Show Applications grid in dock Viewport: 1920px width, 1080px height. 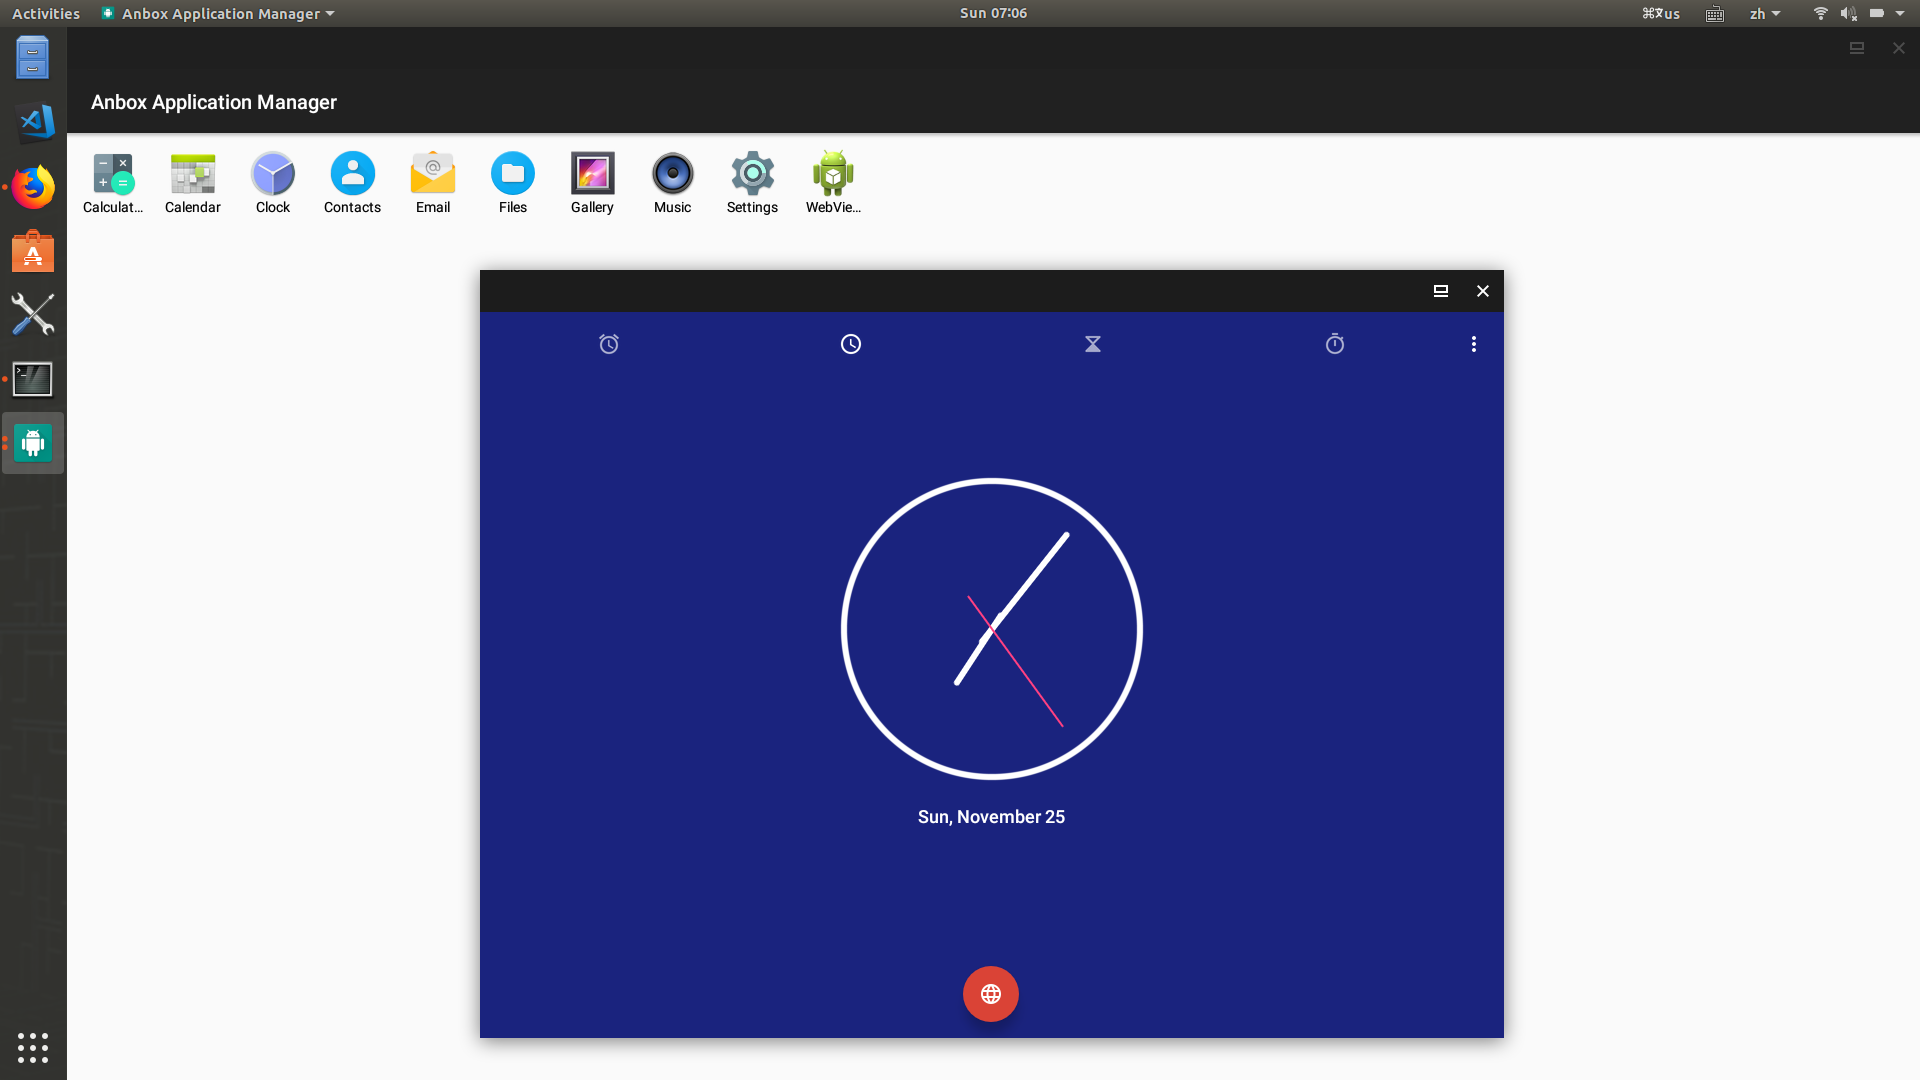(33, 1047)
